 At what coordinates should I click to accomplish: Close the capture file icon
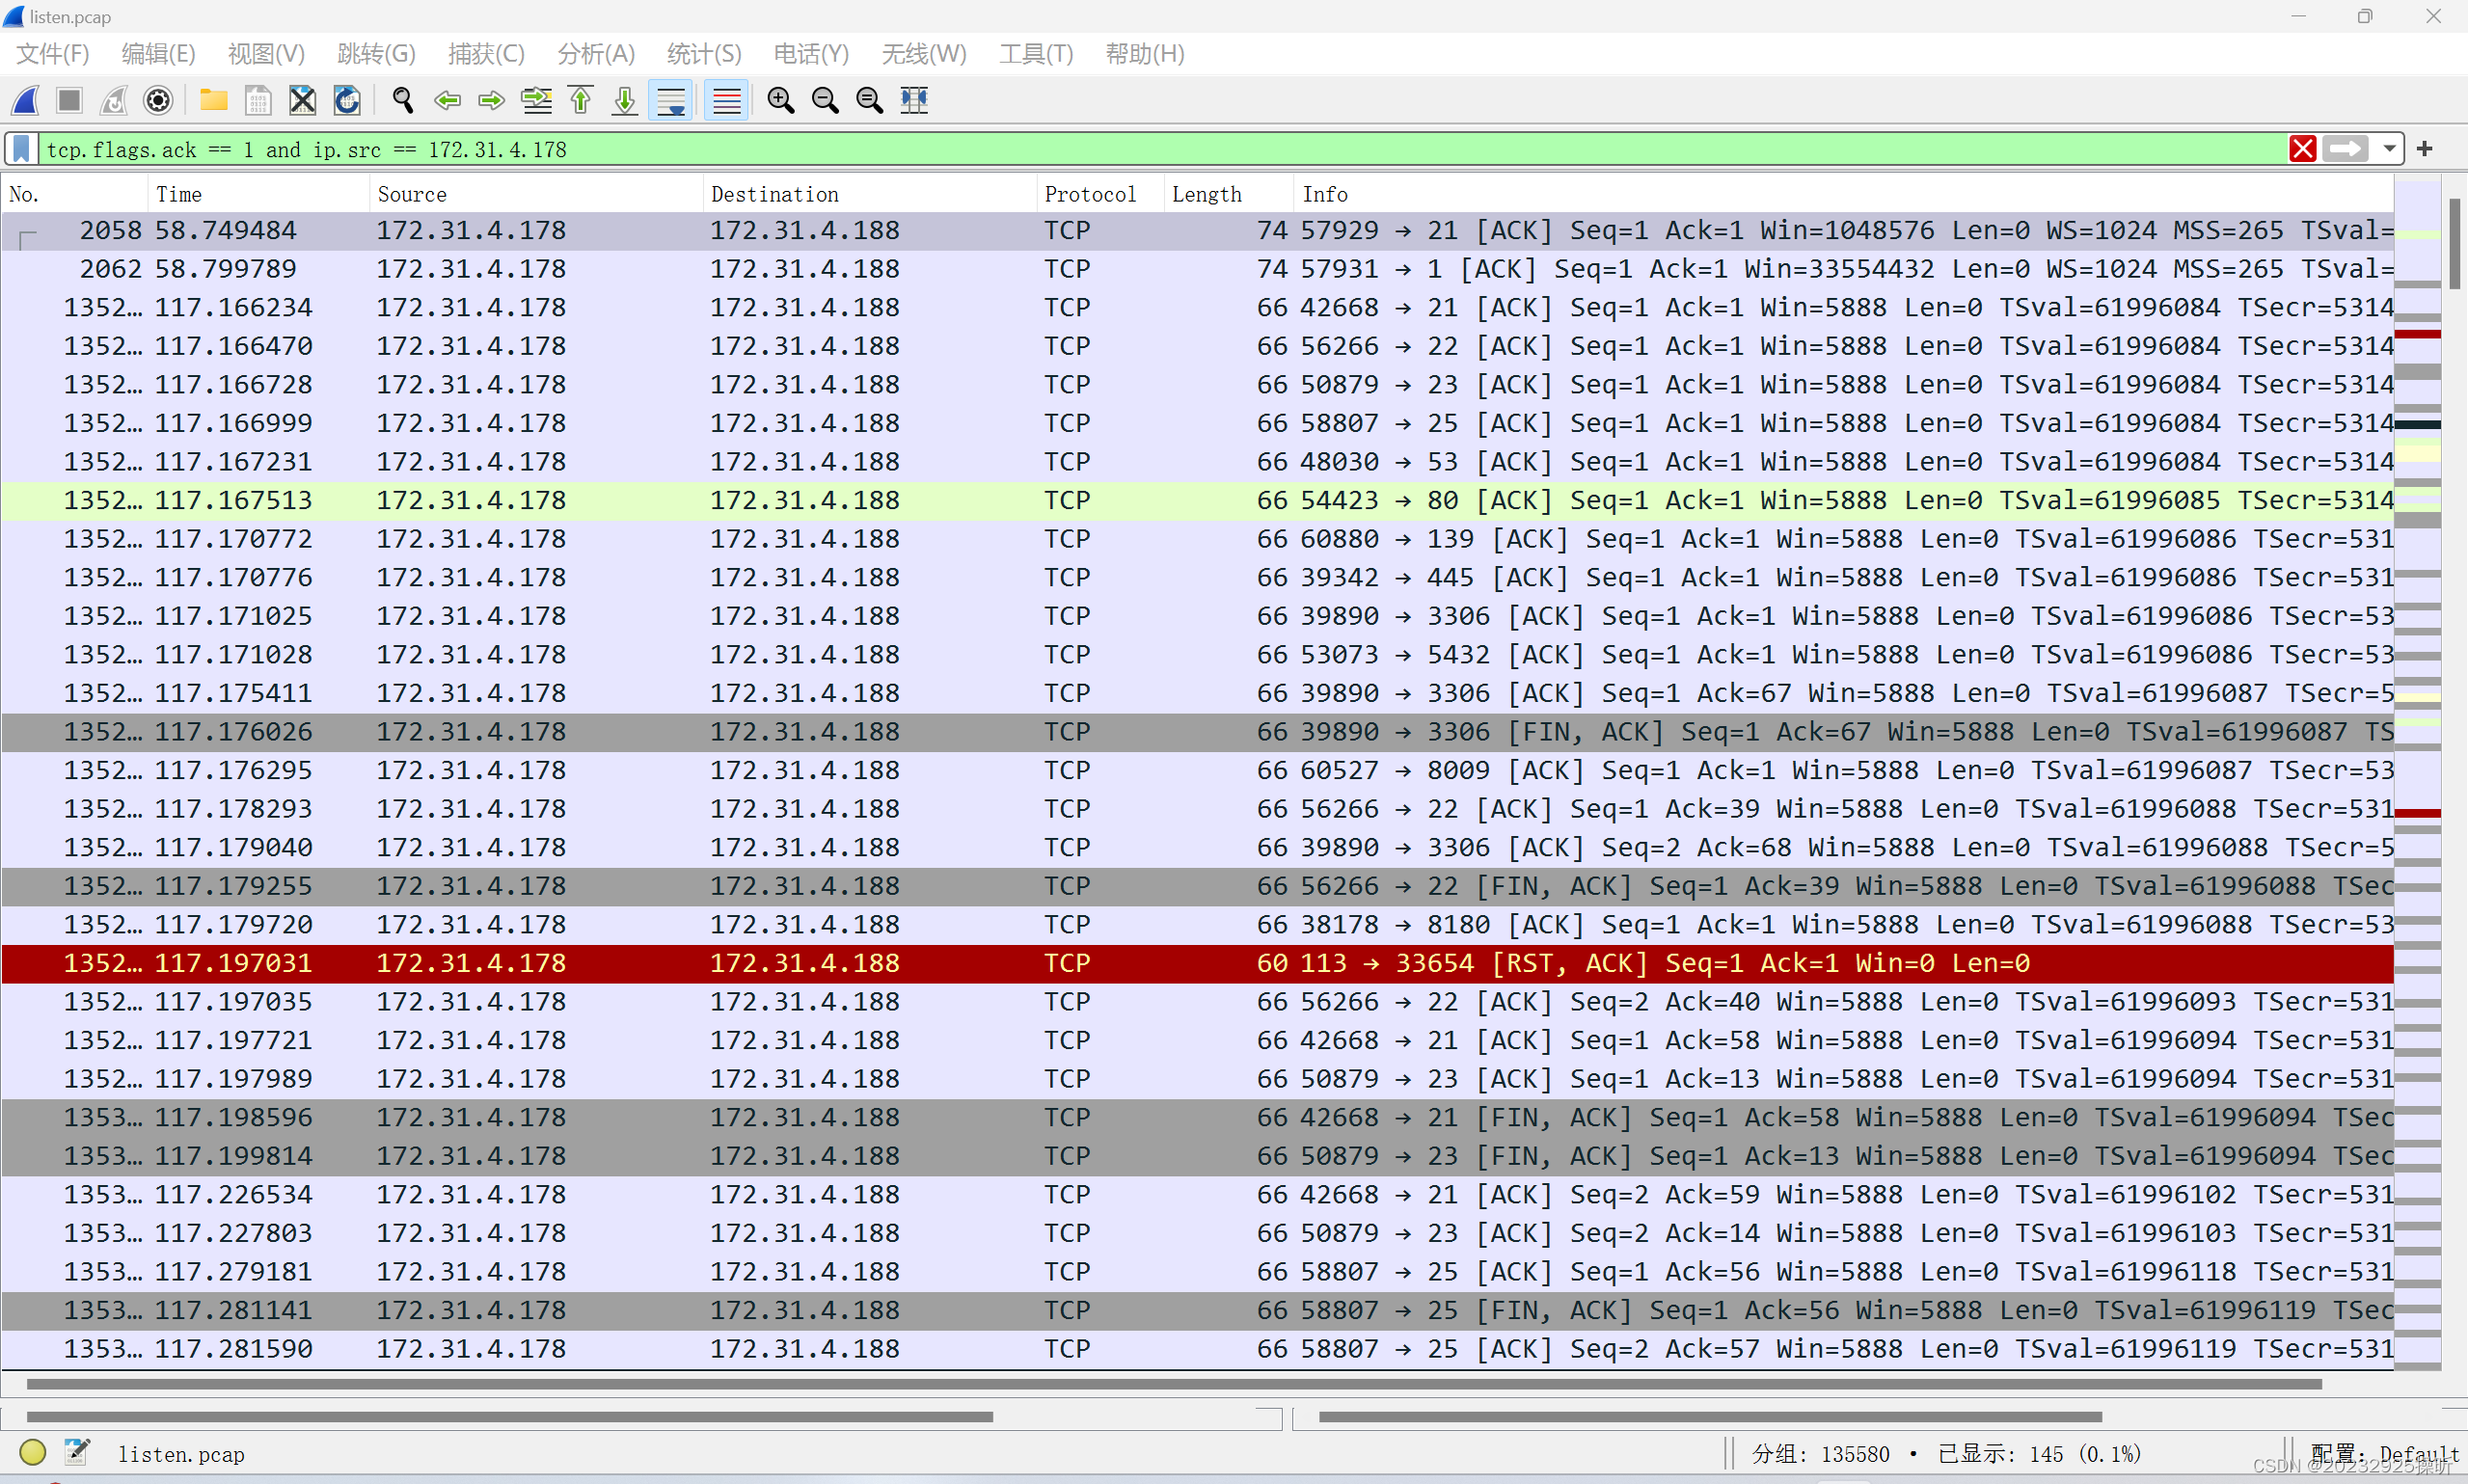[302, 100]
